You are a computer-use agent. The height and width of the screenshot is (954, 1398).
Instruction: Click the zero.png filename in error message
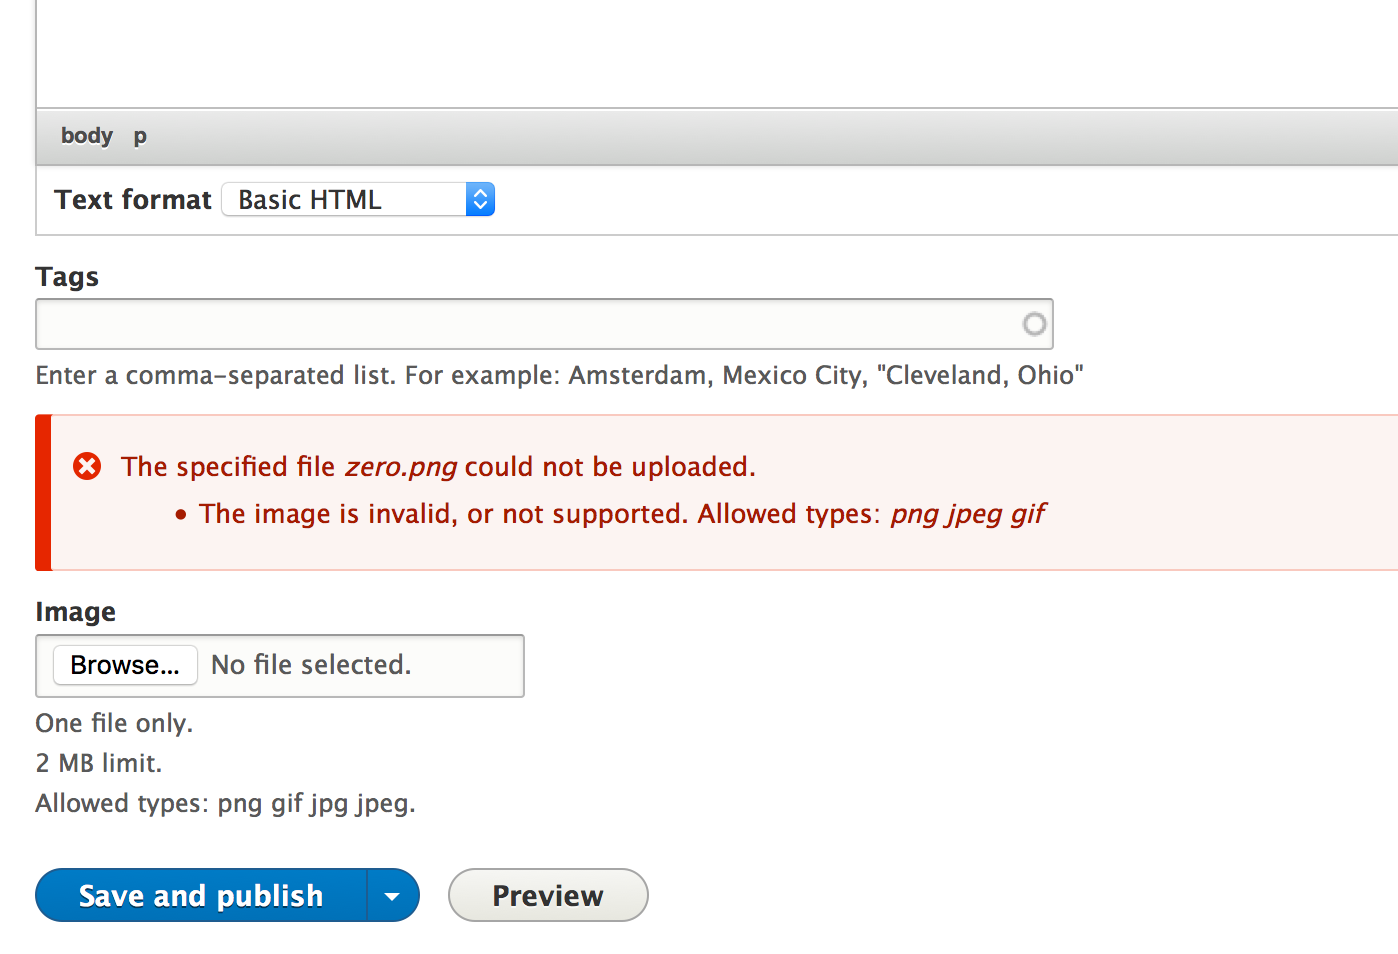pos(401,467)
